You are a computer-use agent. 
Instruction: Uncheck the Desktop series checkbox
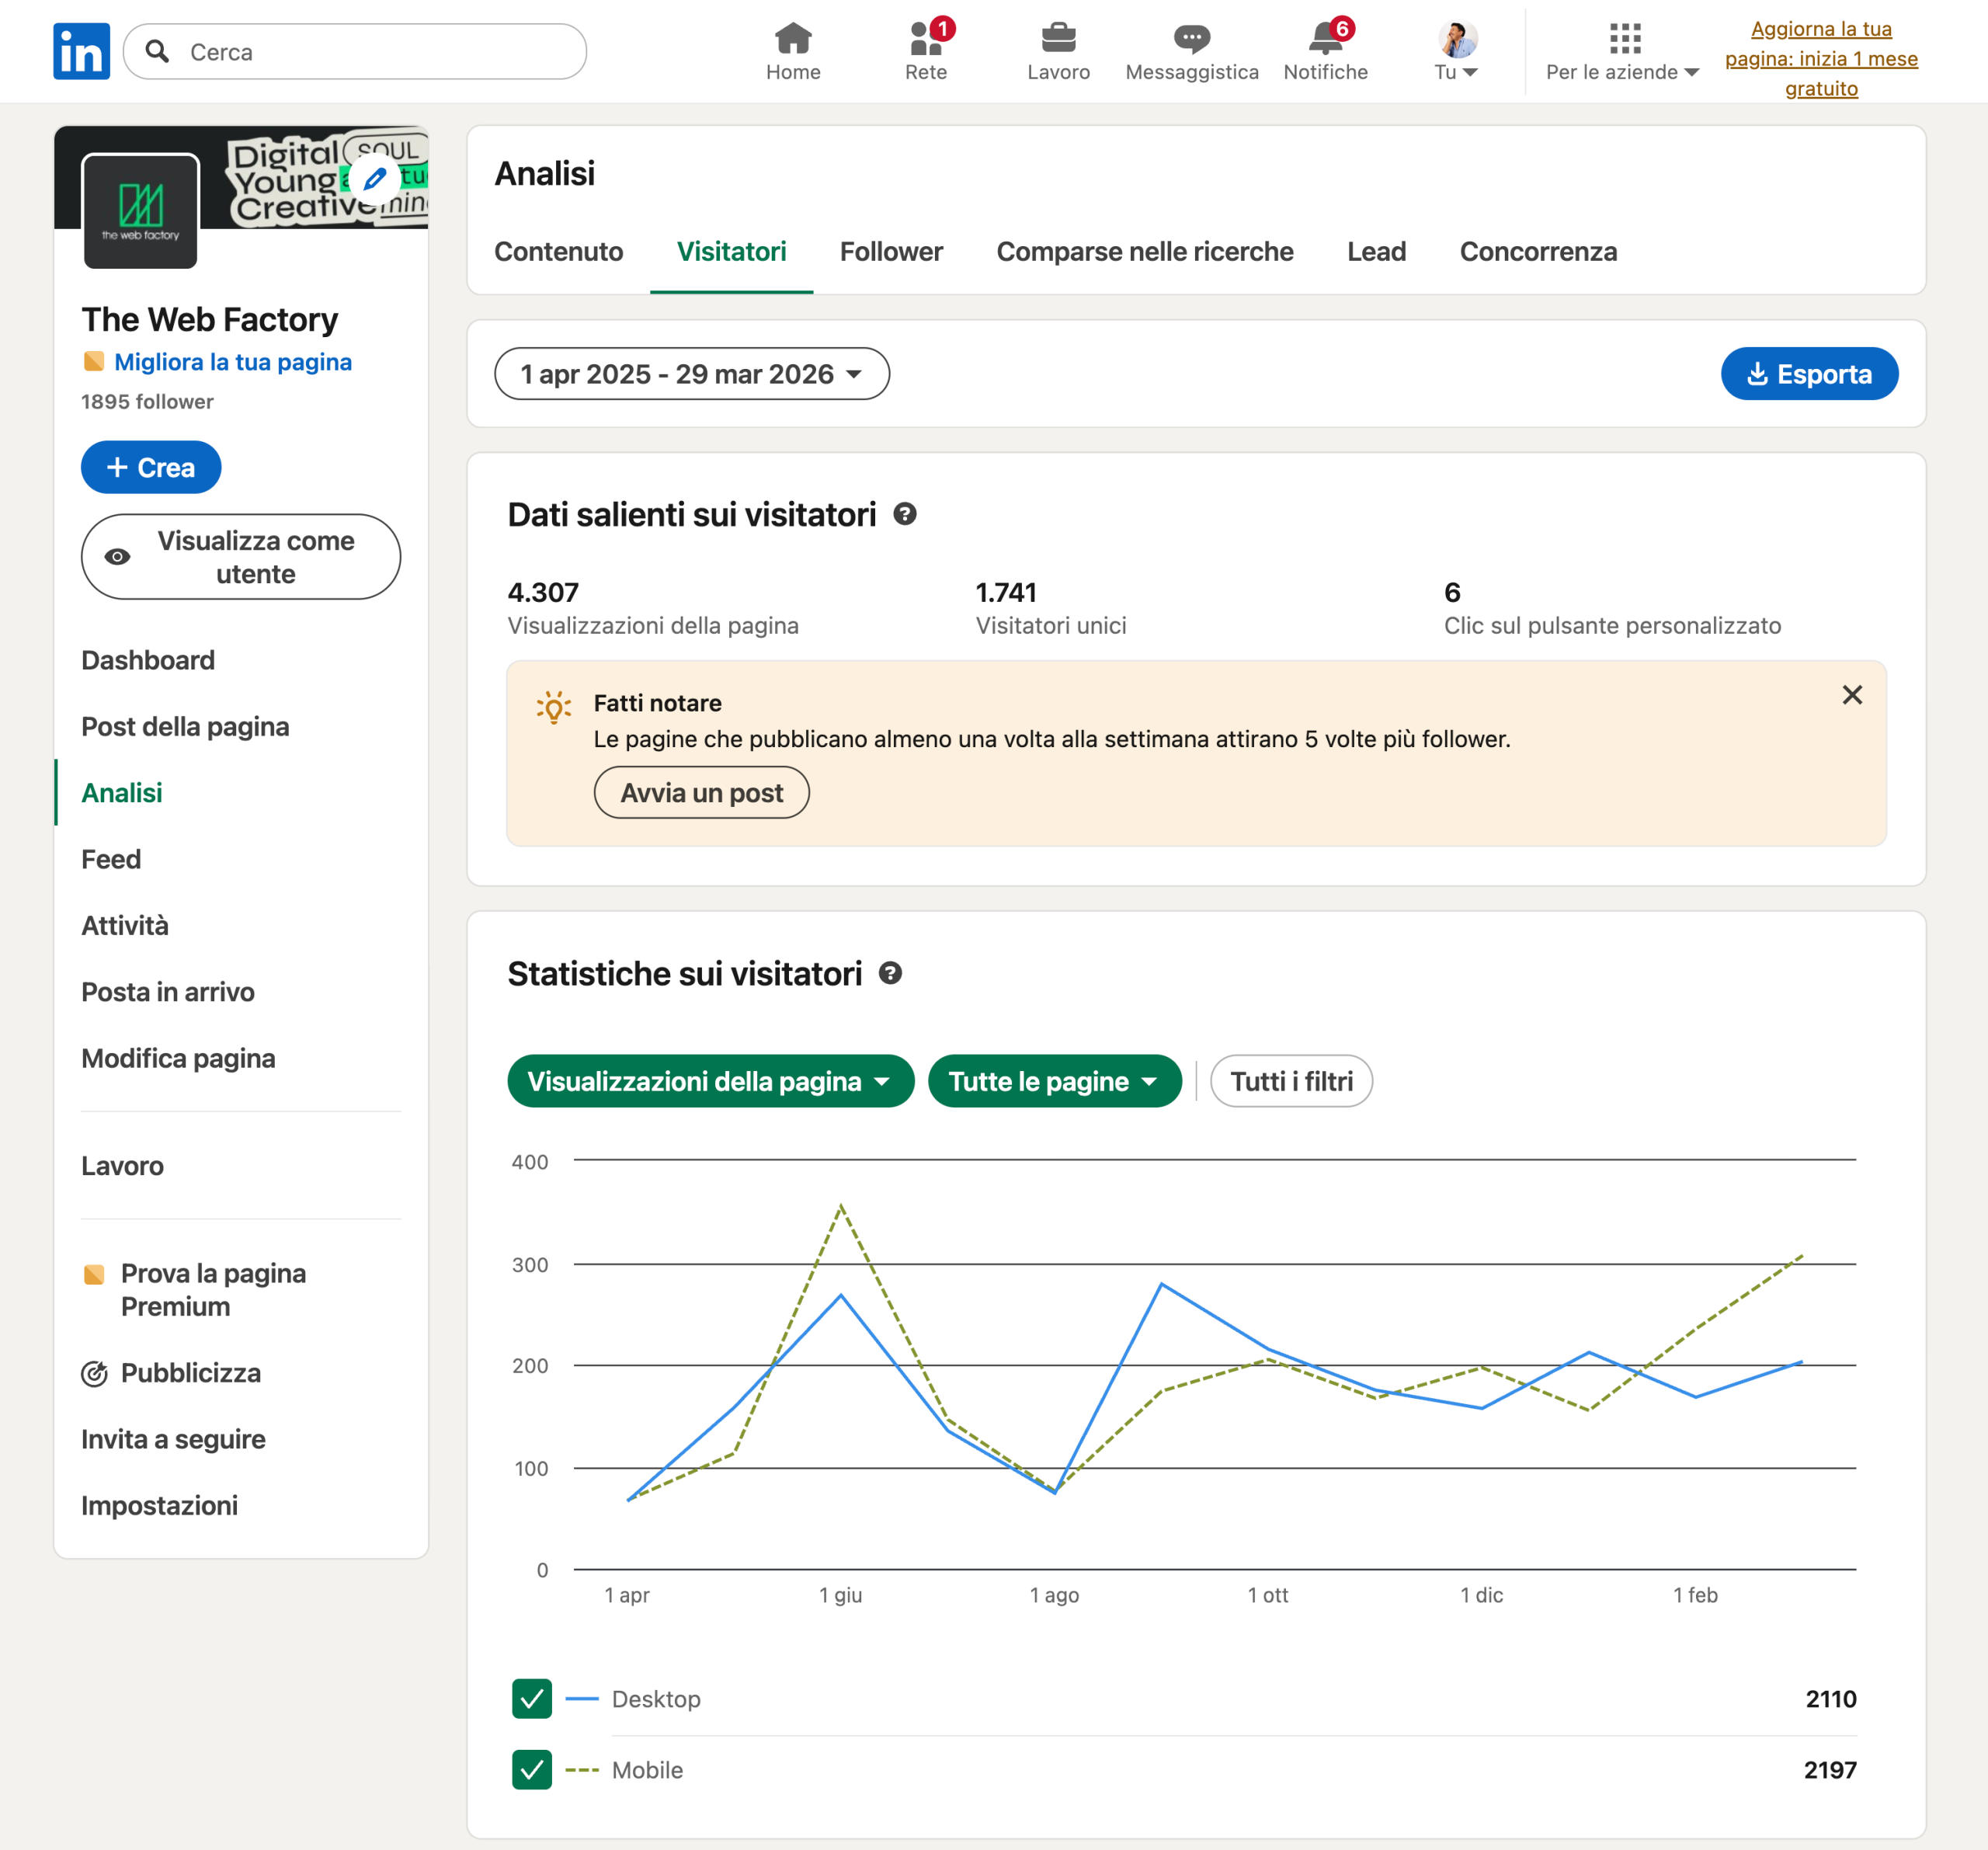[532, 1698]
